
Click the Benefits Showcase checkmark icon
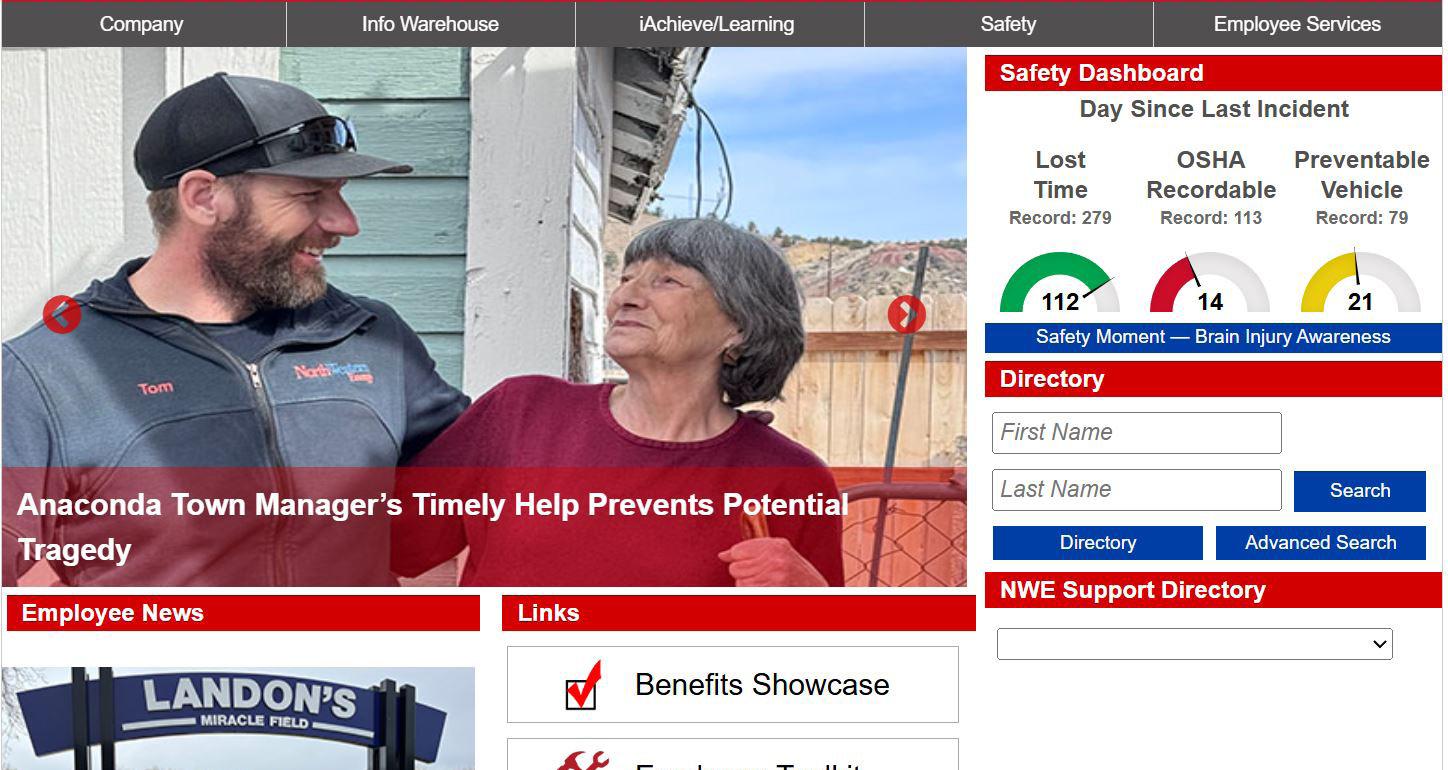584,685
